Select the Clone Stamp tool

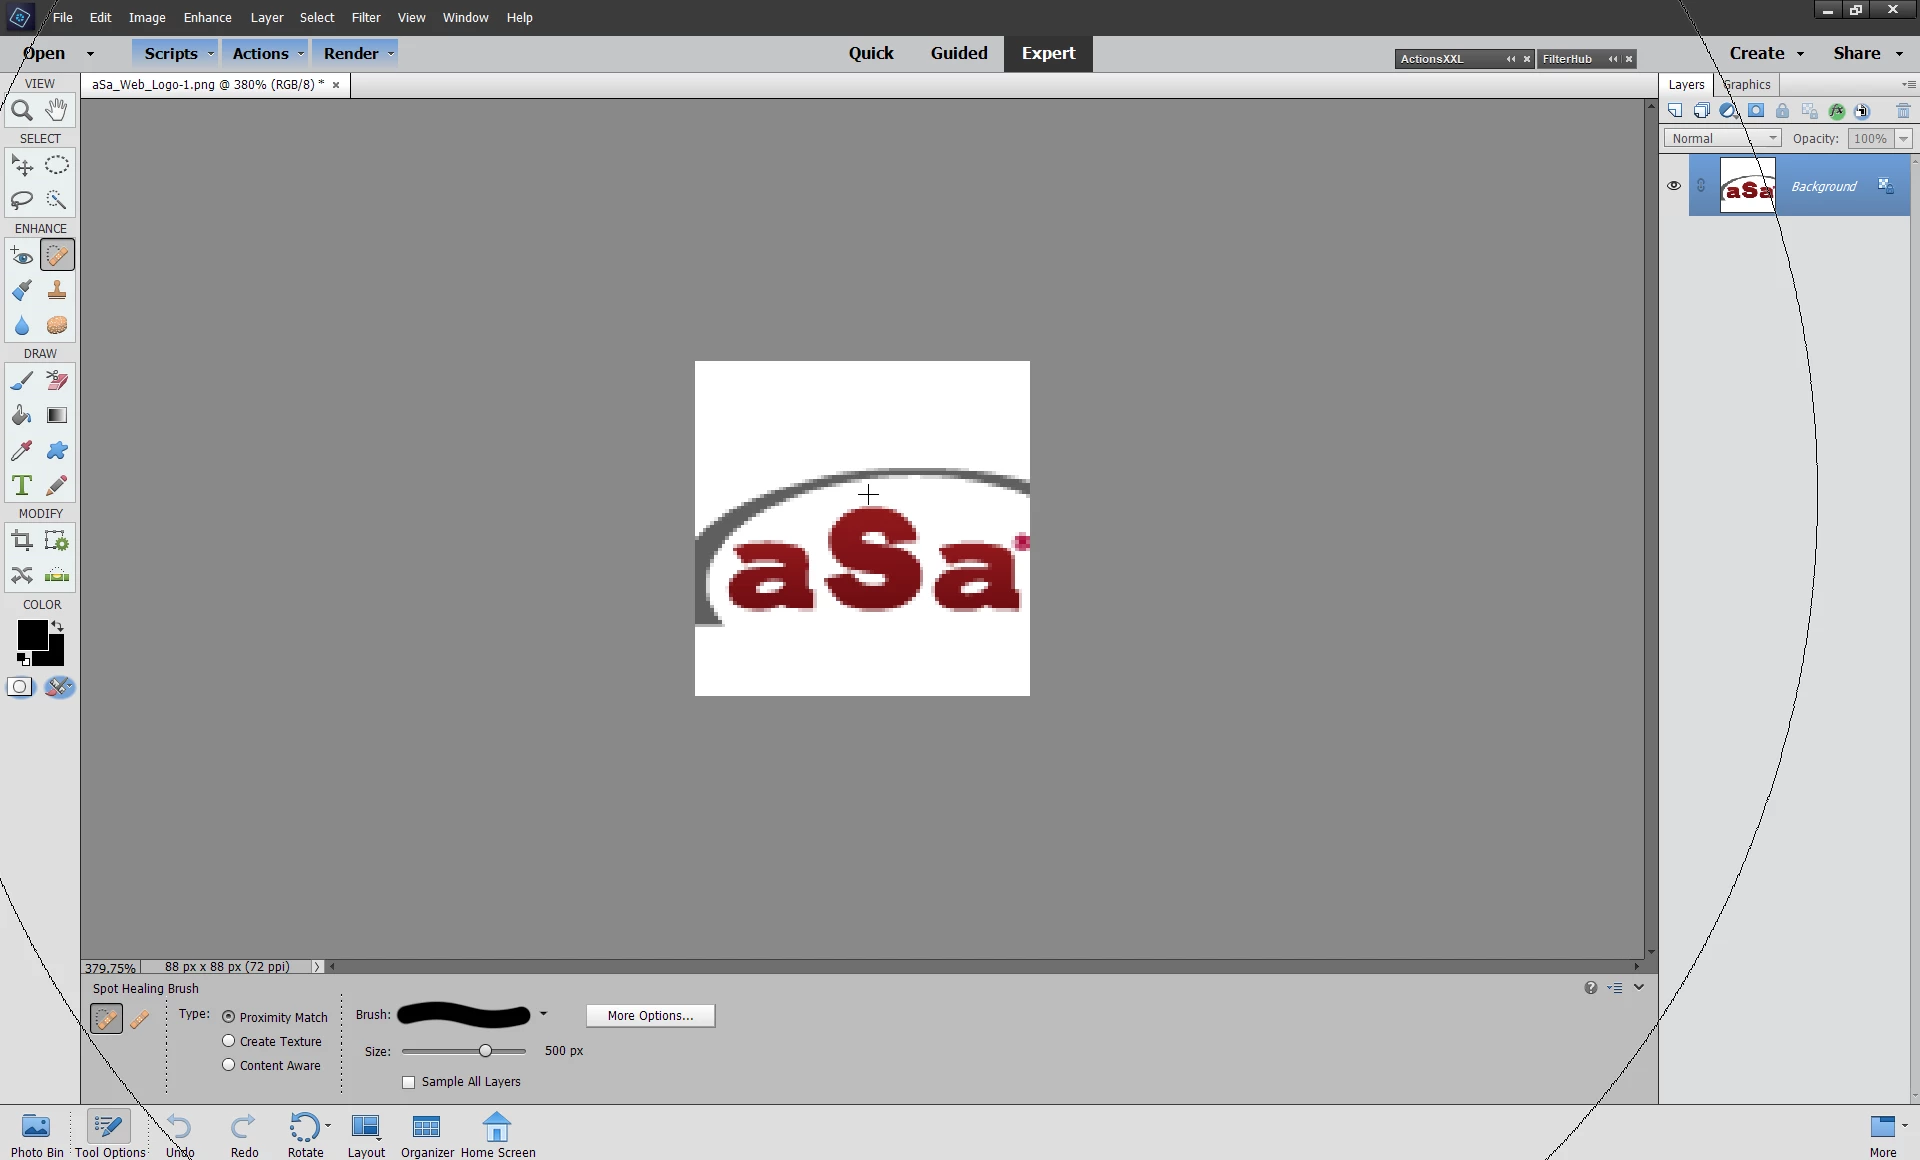pyautogui.click(x=57, y=291)
